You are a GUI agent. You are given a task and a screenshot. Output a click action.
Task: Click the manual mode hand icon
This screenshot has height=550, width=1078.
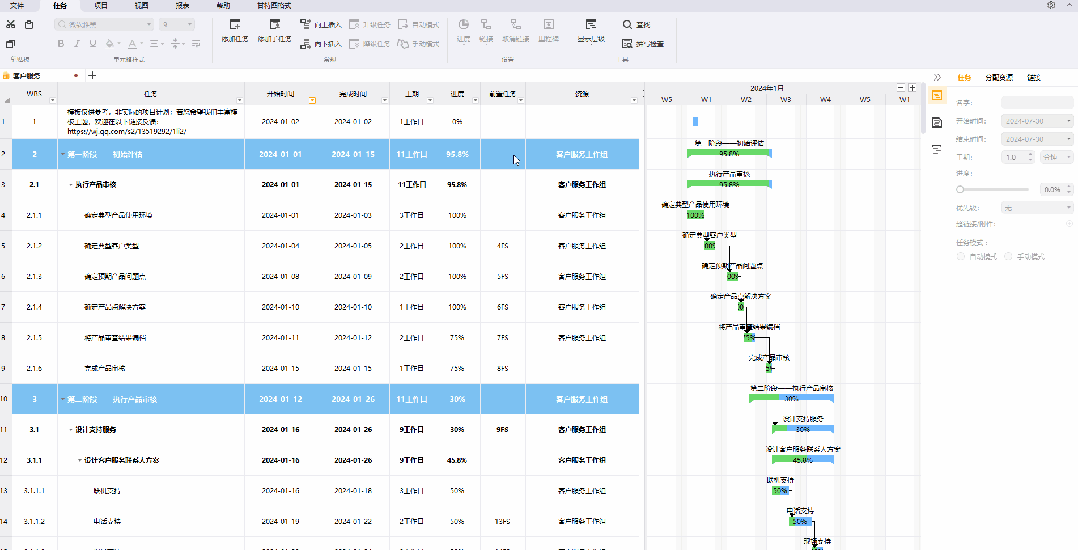403,44
